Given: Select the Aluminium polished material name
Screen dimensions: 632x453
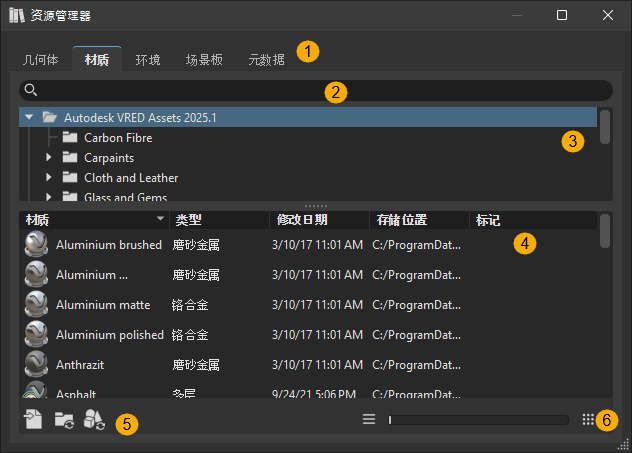Looking at the screenshot, I should pyautogui.click(x=110, y=335).
